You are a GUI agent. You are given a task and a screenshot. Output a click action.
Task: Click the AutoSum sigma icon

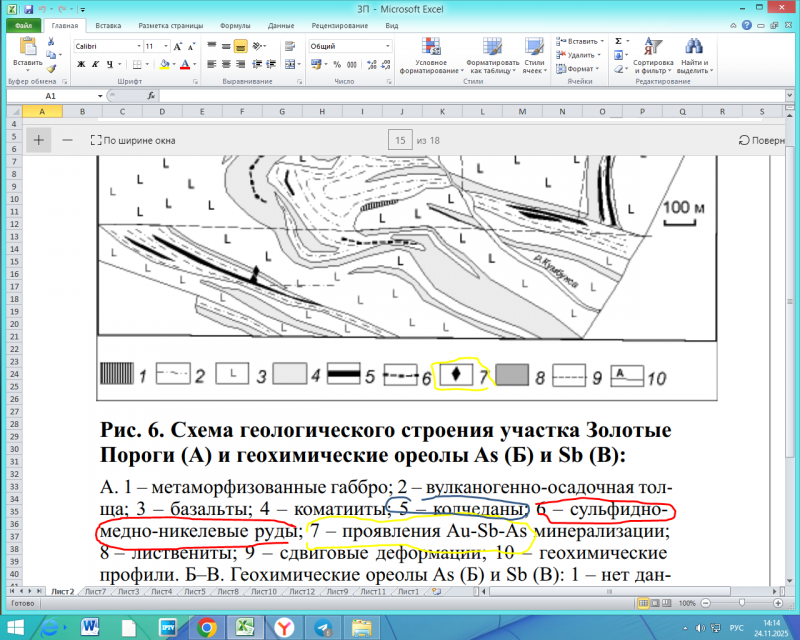(x=618, y=41)
